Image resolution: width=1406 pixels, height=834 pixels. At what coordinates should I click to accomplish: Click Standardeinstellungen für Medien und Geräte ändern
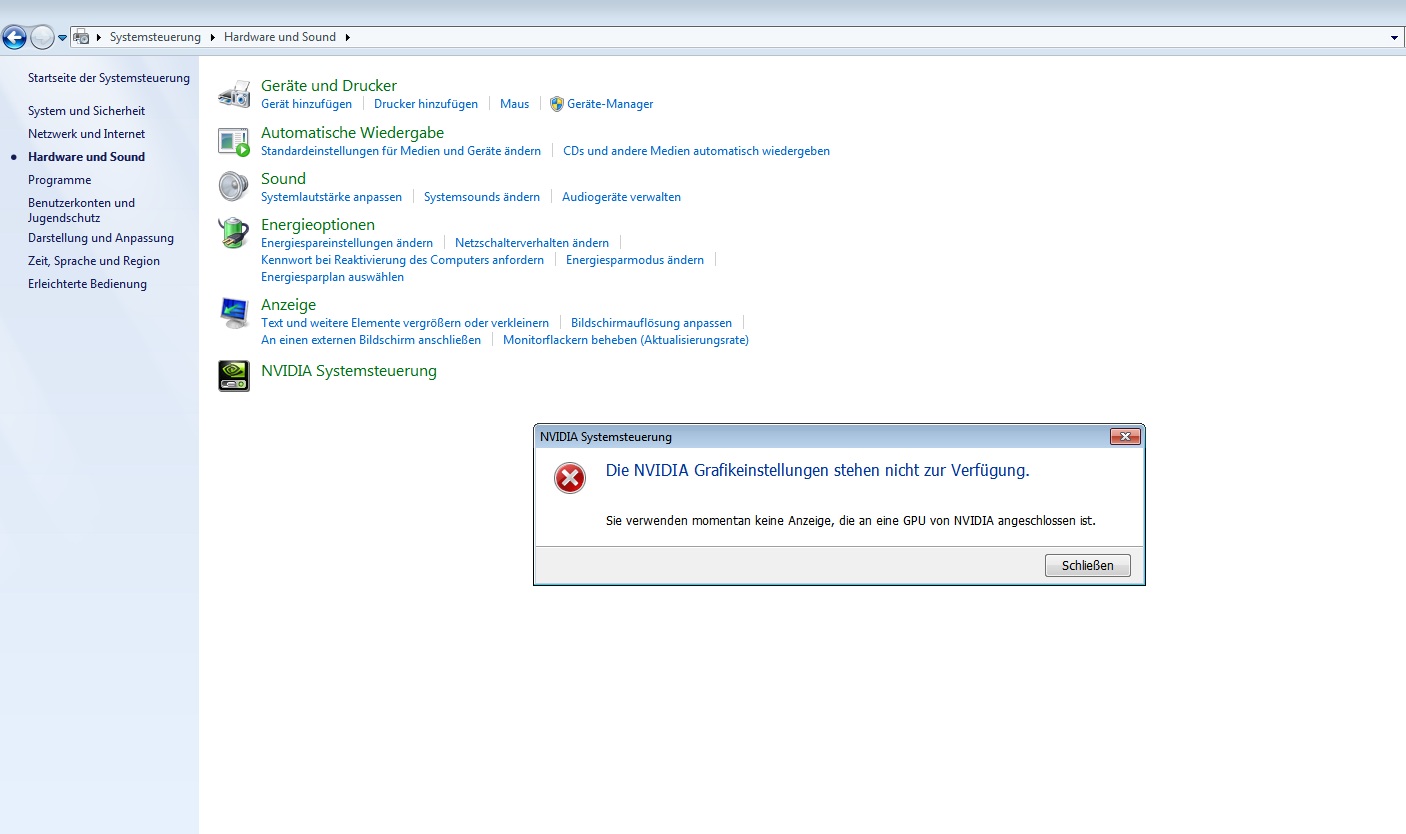401,151
